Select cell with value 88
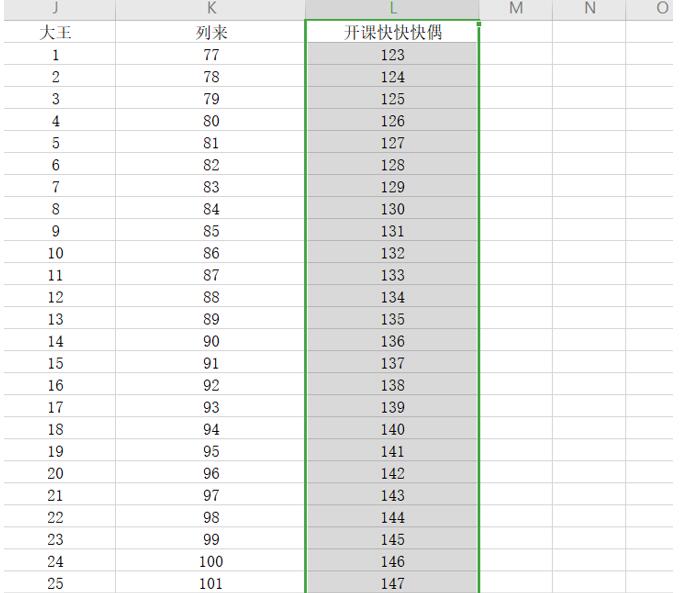Image resolution: width=691 pixels, height=593 pixels. tap(211, 297)
